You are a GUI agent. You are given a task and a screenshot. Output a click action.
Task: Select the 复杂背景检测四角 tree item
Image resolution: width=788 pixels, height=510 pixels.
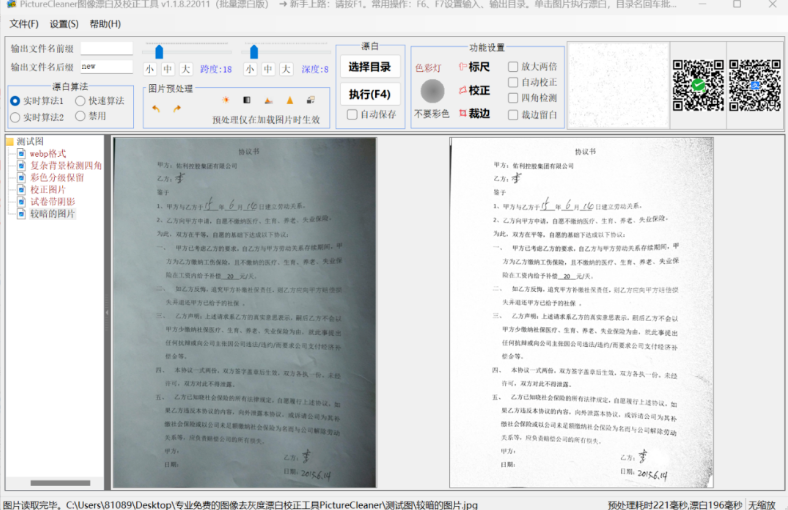point(66,165)
